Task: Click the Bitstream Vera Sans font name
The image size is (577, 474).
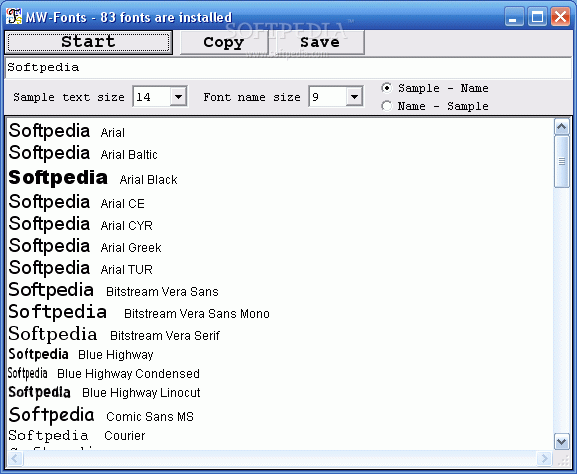Action: pyautogui.click(x=162, y=291)
